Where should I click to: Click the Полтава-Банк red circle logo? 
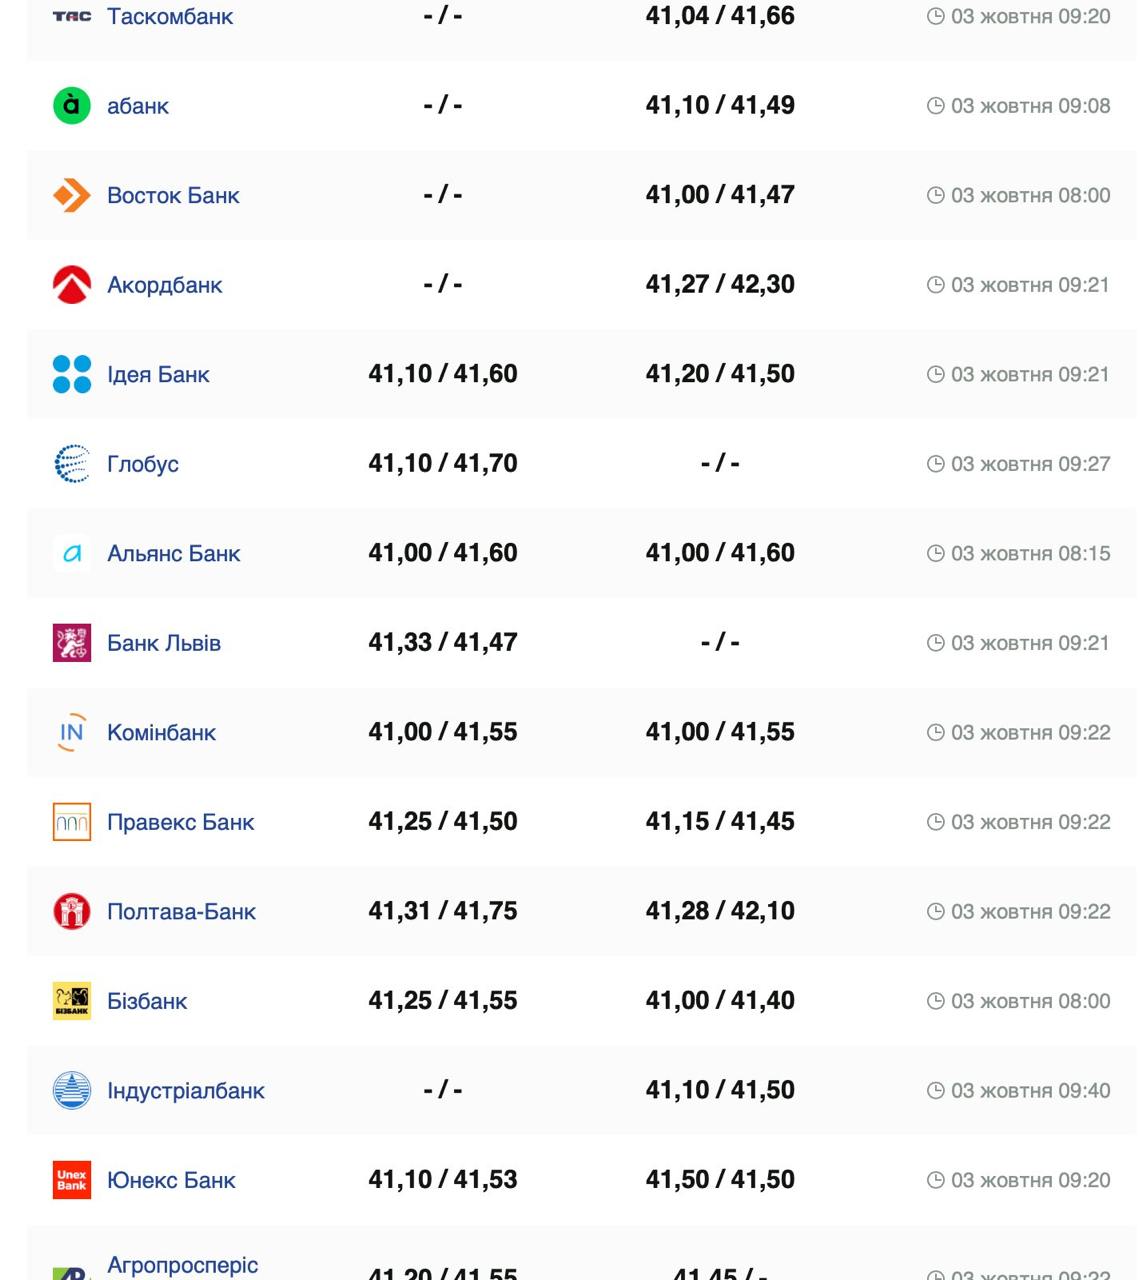tap(71, 911)
